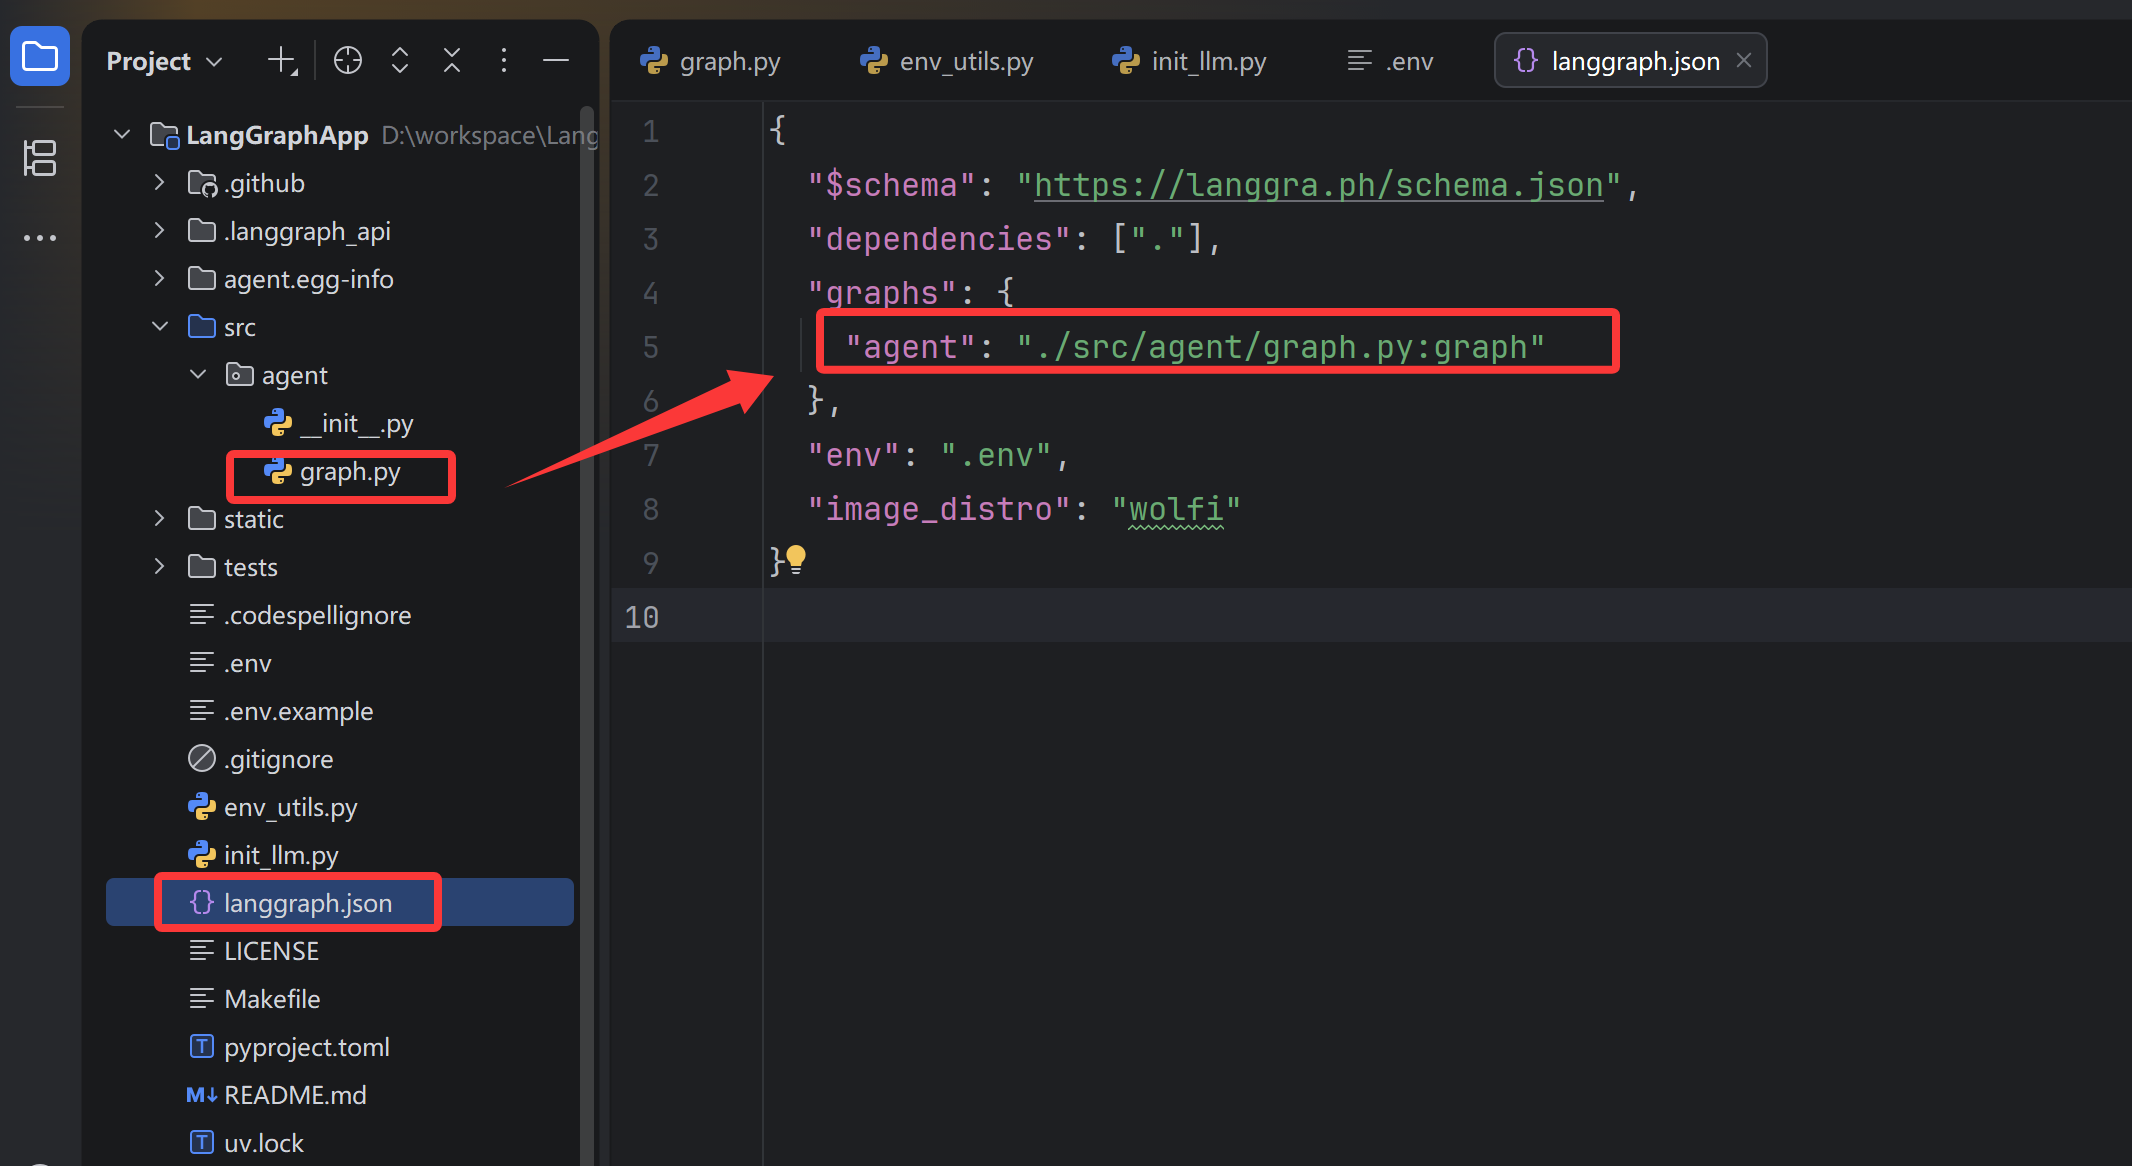Click the .gitignore ignore icon
2132x1166 pixels.
(x=202, y=758)
